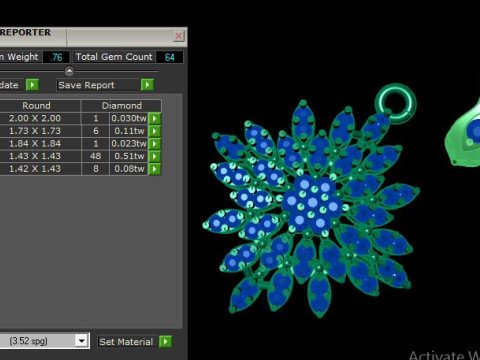Open the material density dropdown (3.52 spg)
This screenshot has width=480, height=360.
[x=81, y=341]
